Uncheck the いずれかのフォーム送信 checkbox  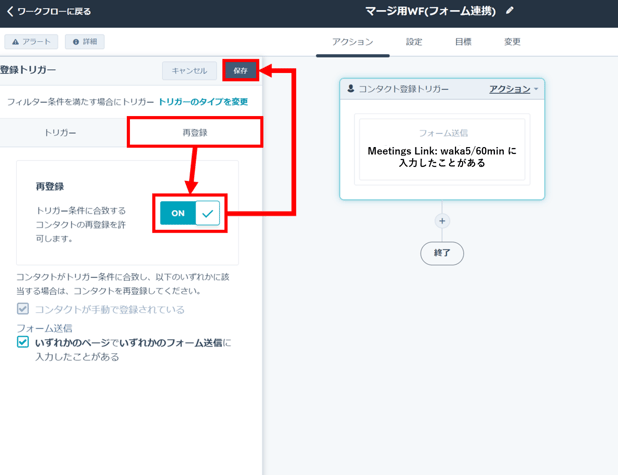click(x=23, y=342)
